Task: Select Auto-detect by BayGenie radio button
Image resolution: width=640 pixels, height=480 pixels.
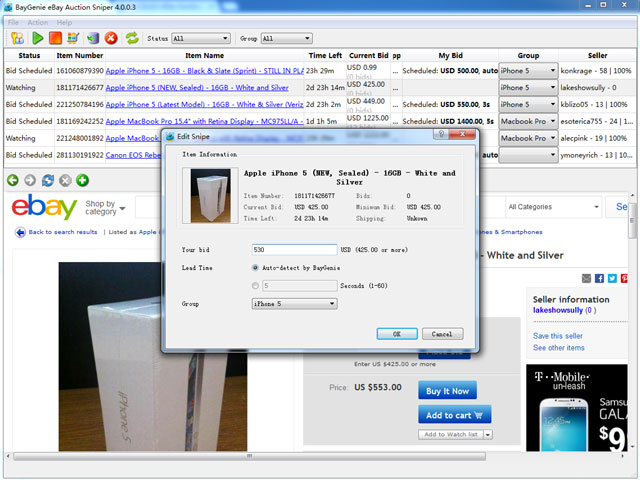Action: click(x=256, y=268)
